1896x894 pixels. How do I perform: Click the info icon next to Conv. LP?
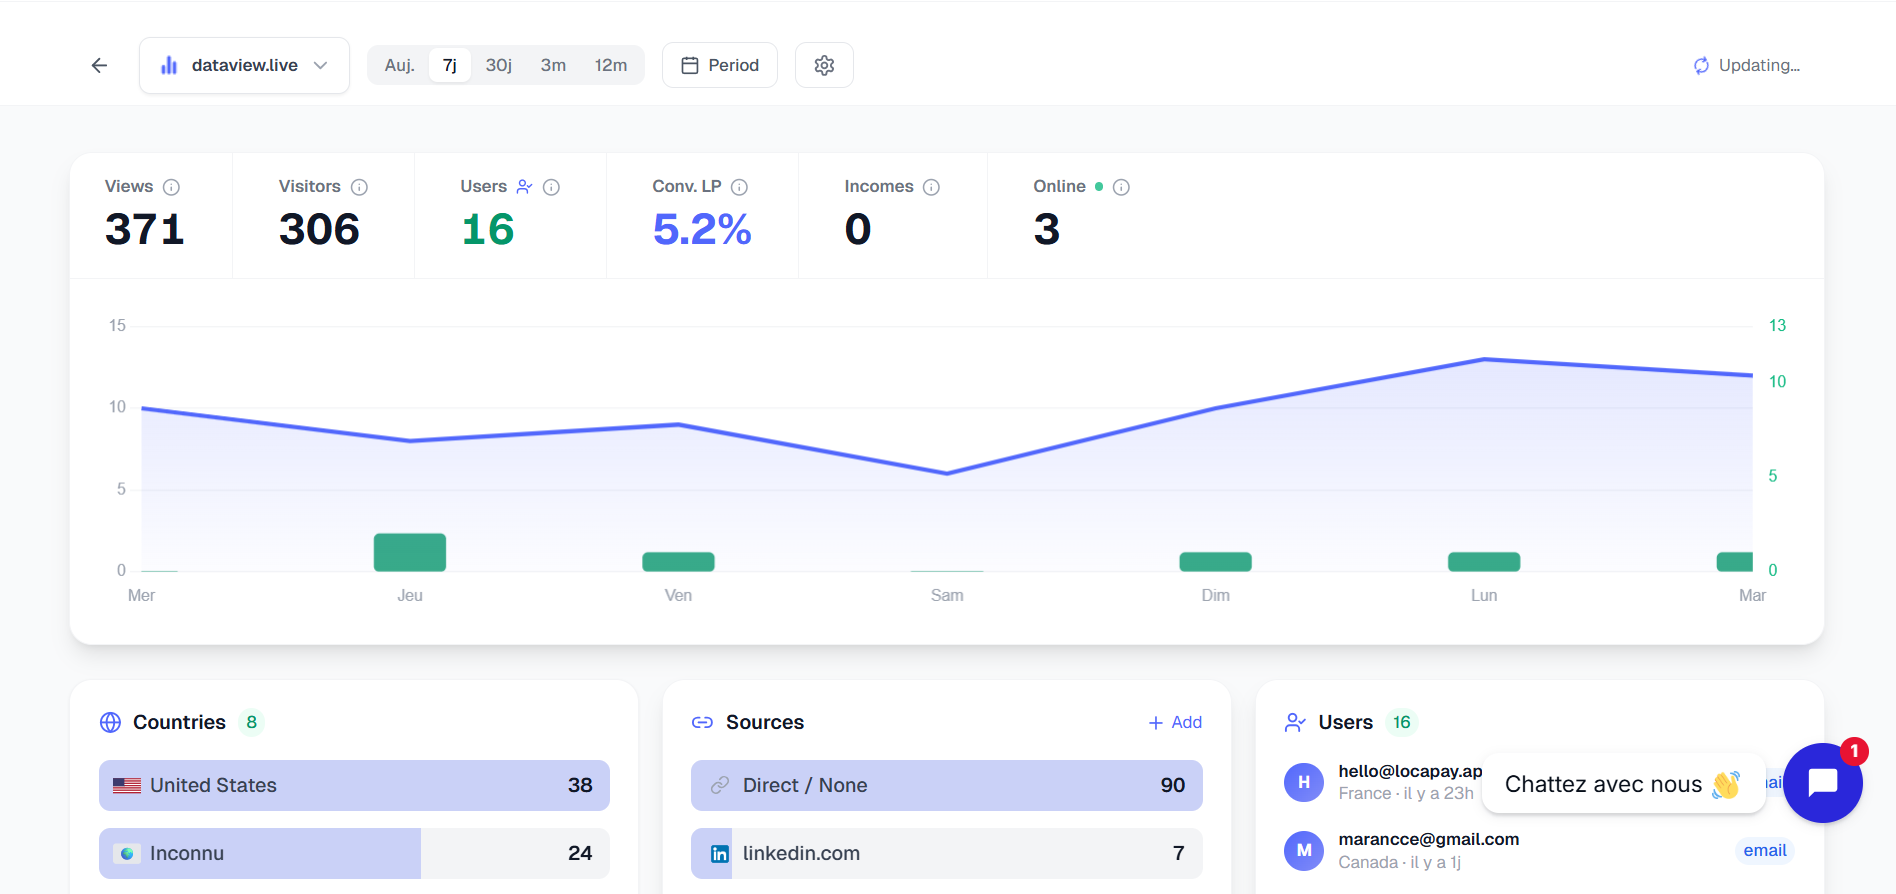(739, 187)
